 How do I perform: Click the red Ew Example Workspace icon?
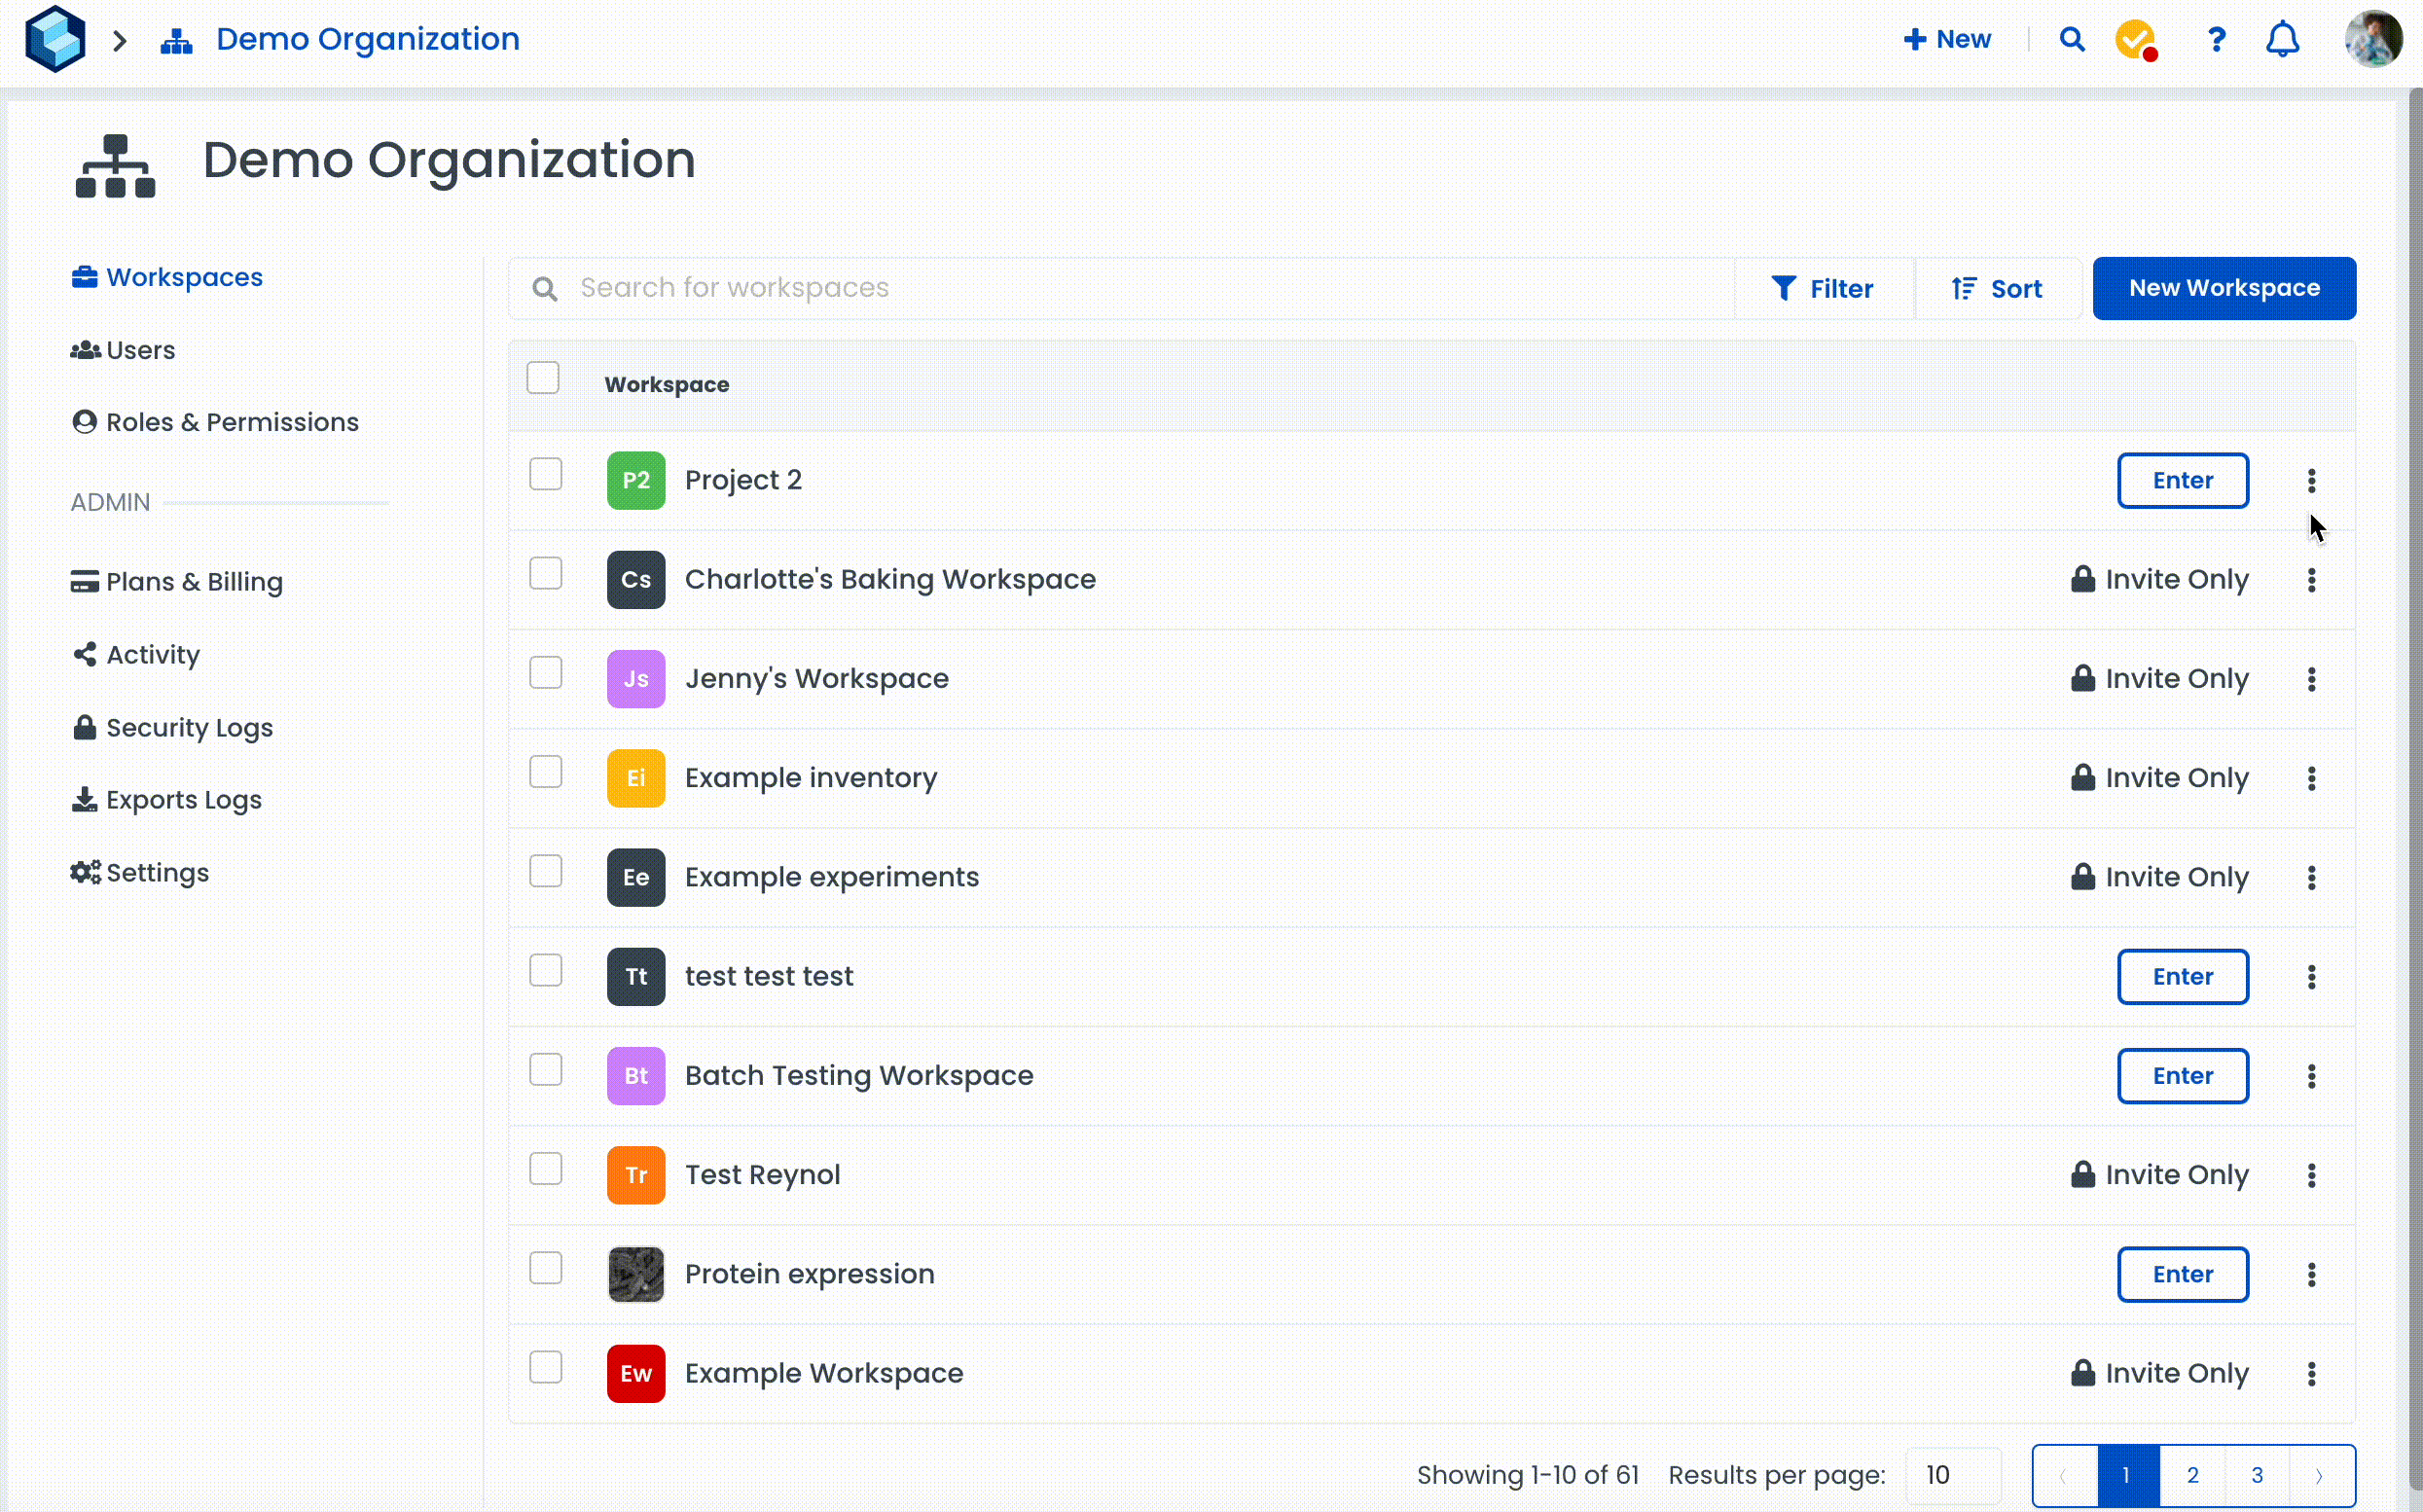click(x=636, y=1373)
